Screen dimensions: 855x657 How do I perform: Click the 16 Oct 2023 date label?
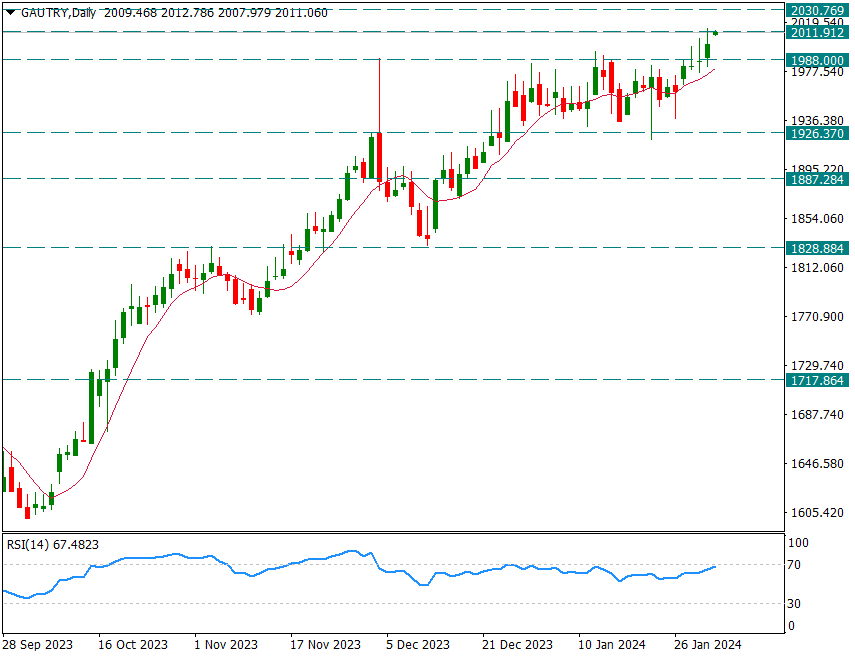[133, 644]
